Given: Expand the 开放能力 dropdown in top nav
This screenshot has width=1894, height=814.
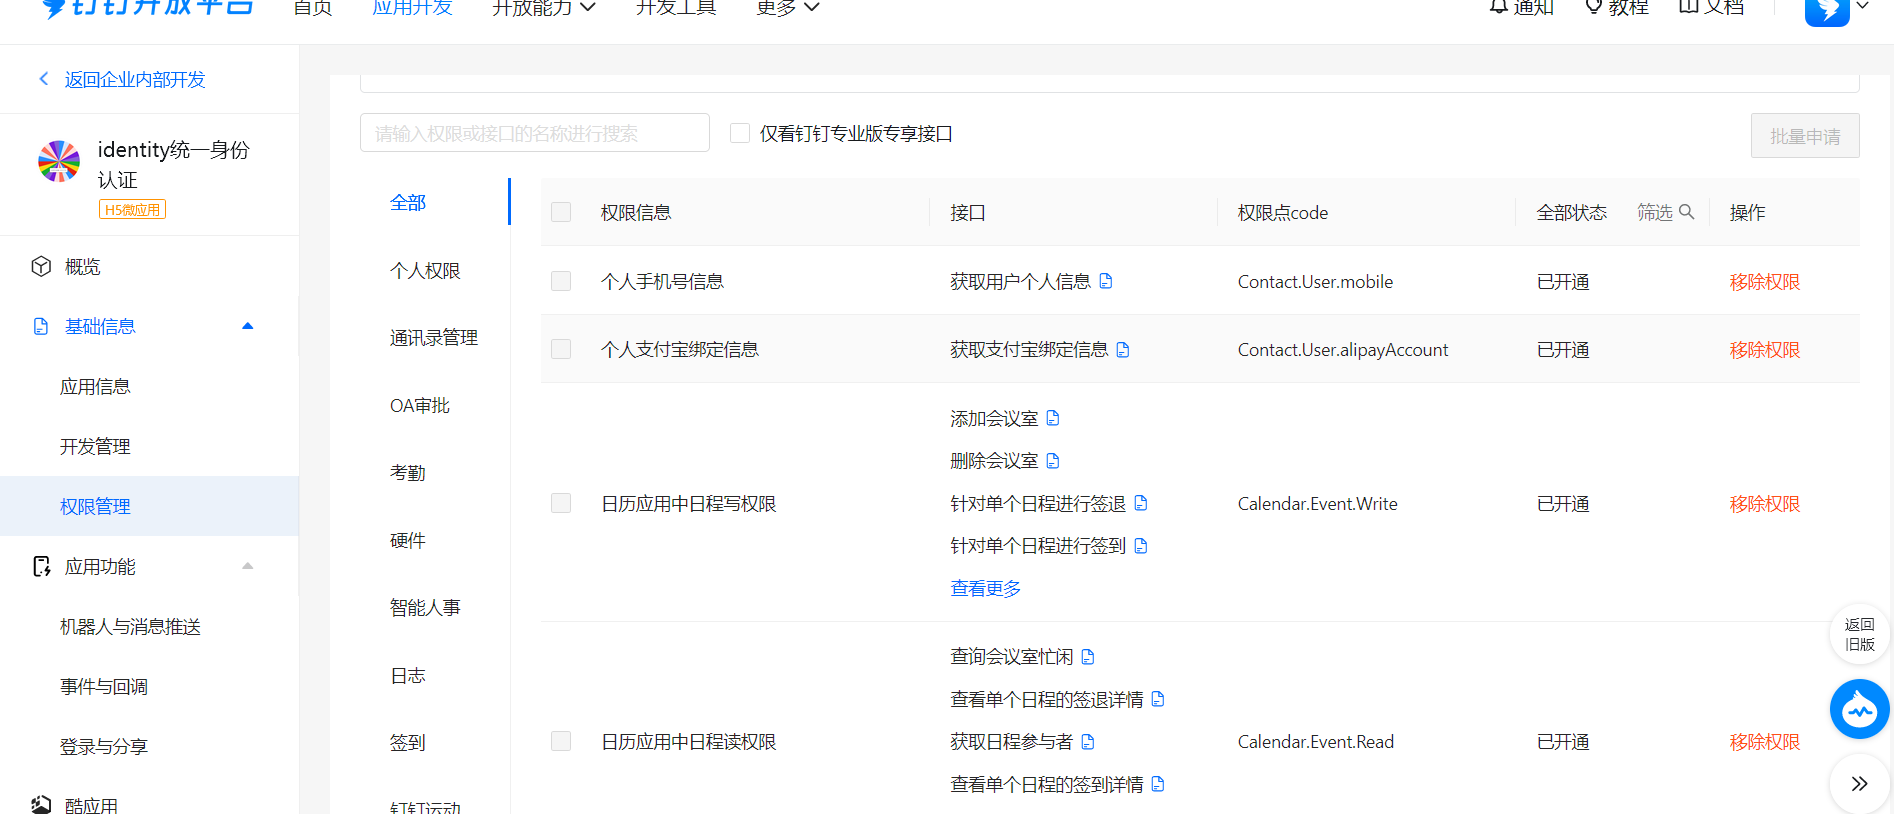Looking at the screenshot, I should [544, 8].
